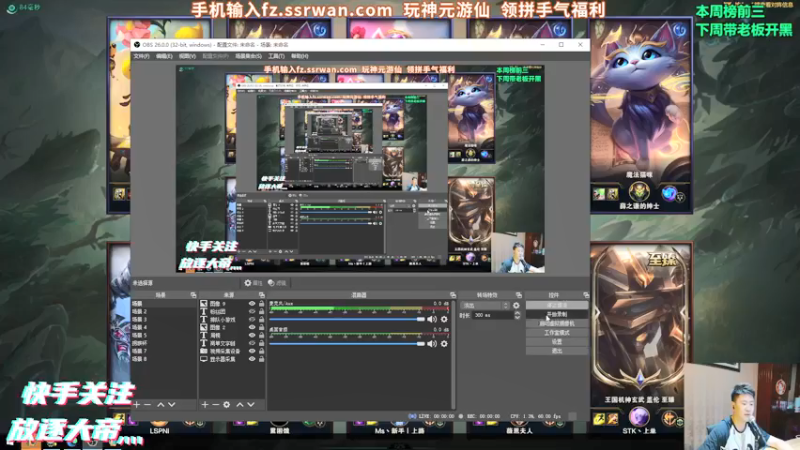This screenshot has height=450, width=800.
Task: Pop out the 转场特效 dock panel
Action: [x=519, y=295]
